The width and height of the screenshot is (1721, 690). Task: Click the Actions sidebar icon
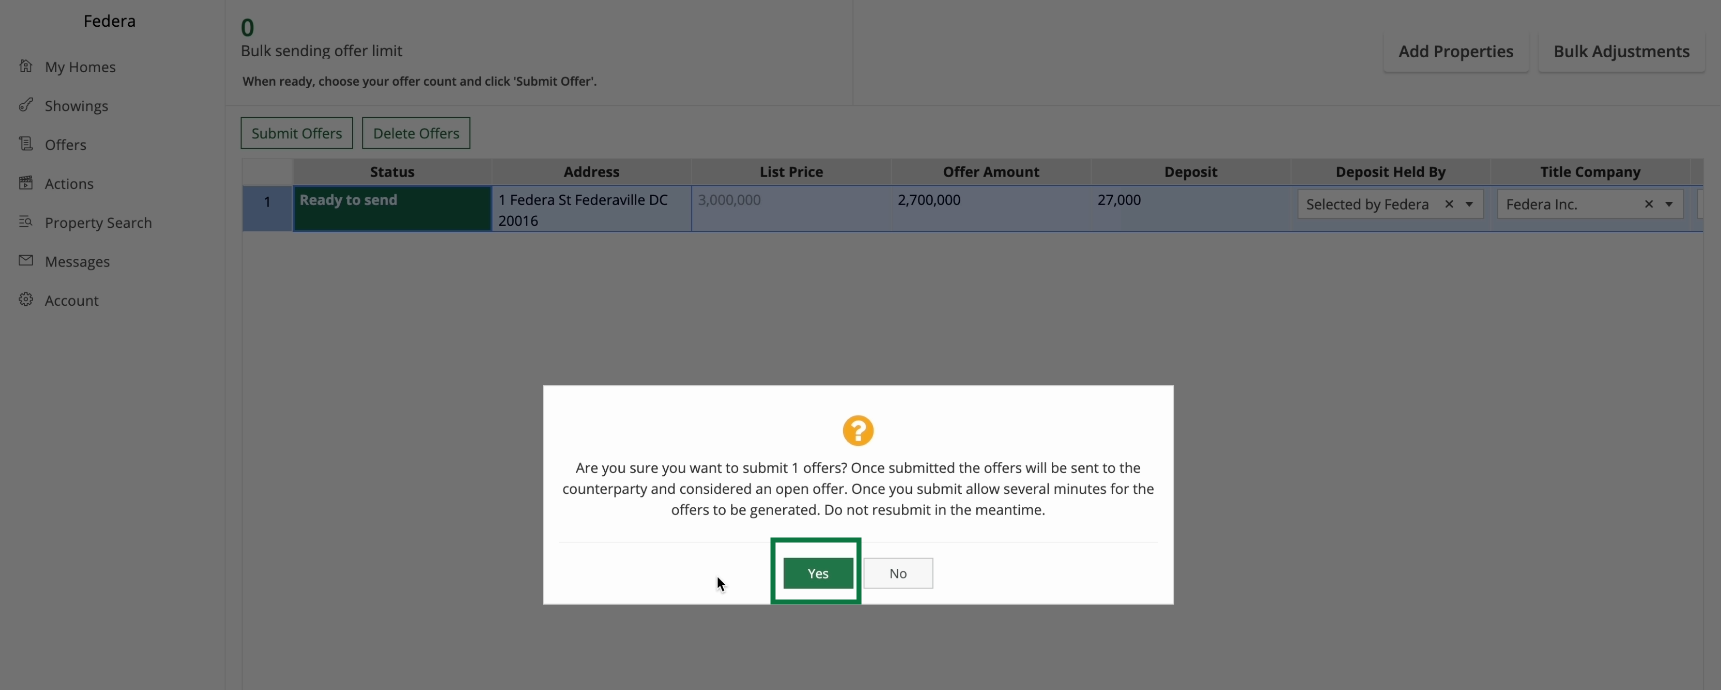click(x=26, y=183)
